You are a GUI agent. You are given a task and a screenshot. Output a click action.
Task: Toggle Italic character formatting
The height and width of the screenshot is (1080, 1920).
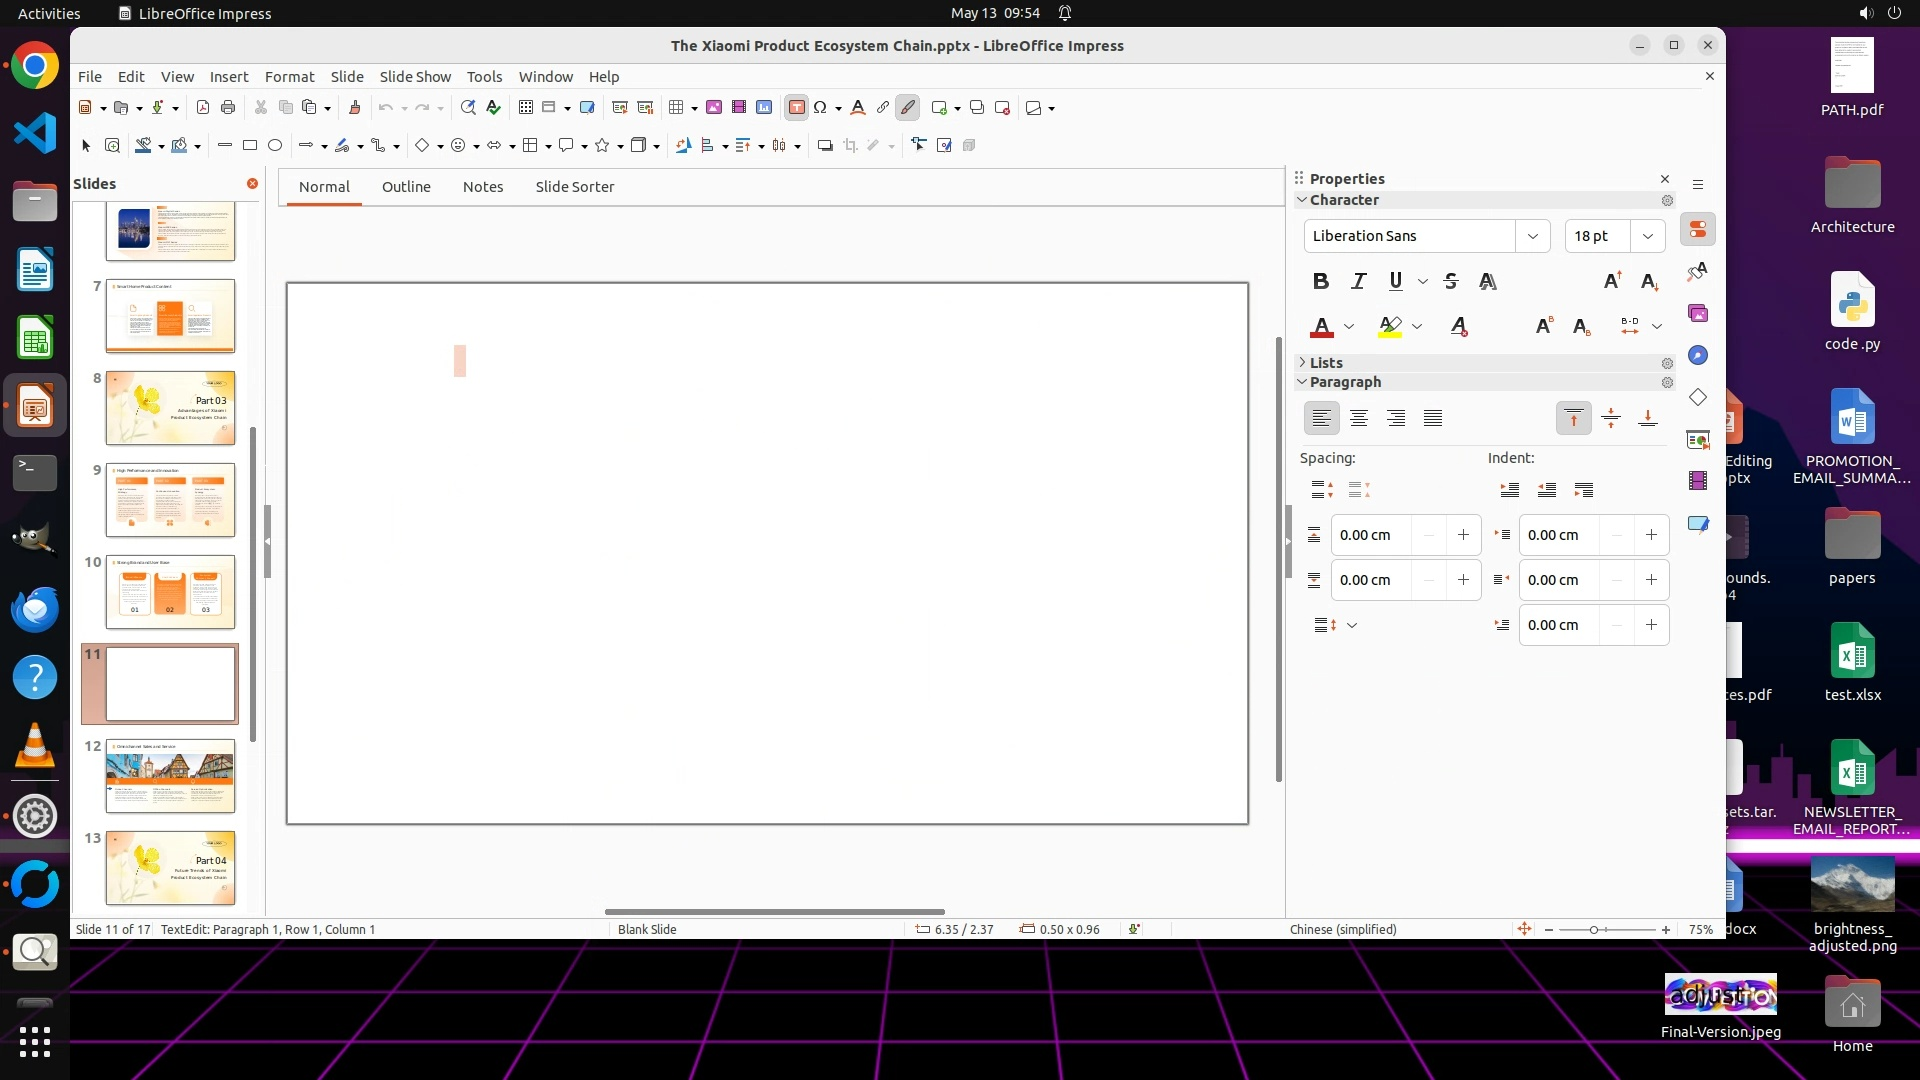point(1358,281)
